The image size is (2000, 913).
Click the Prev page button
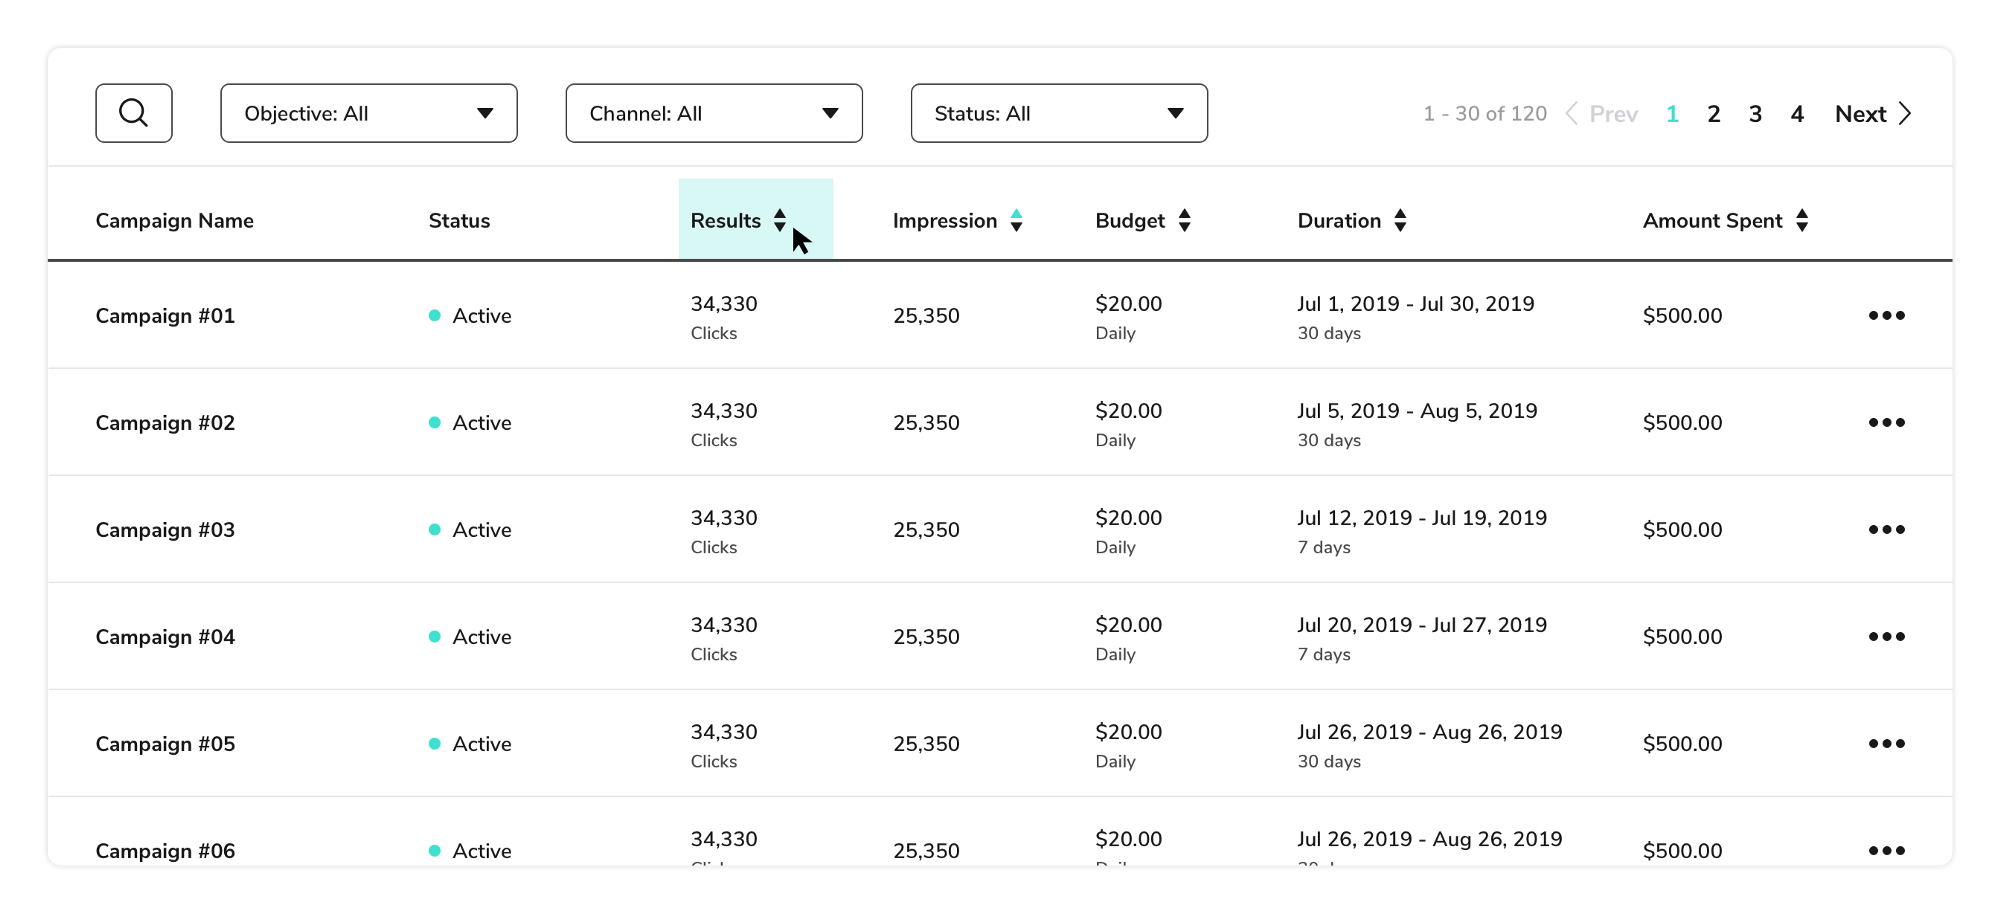[1602, 114]
